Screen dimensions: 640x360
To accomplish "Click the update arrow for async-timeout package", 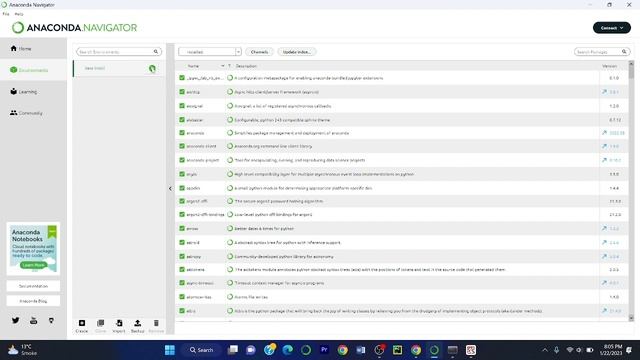I will click(604, 282).
